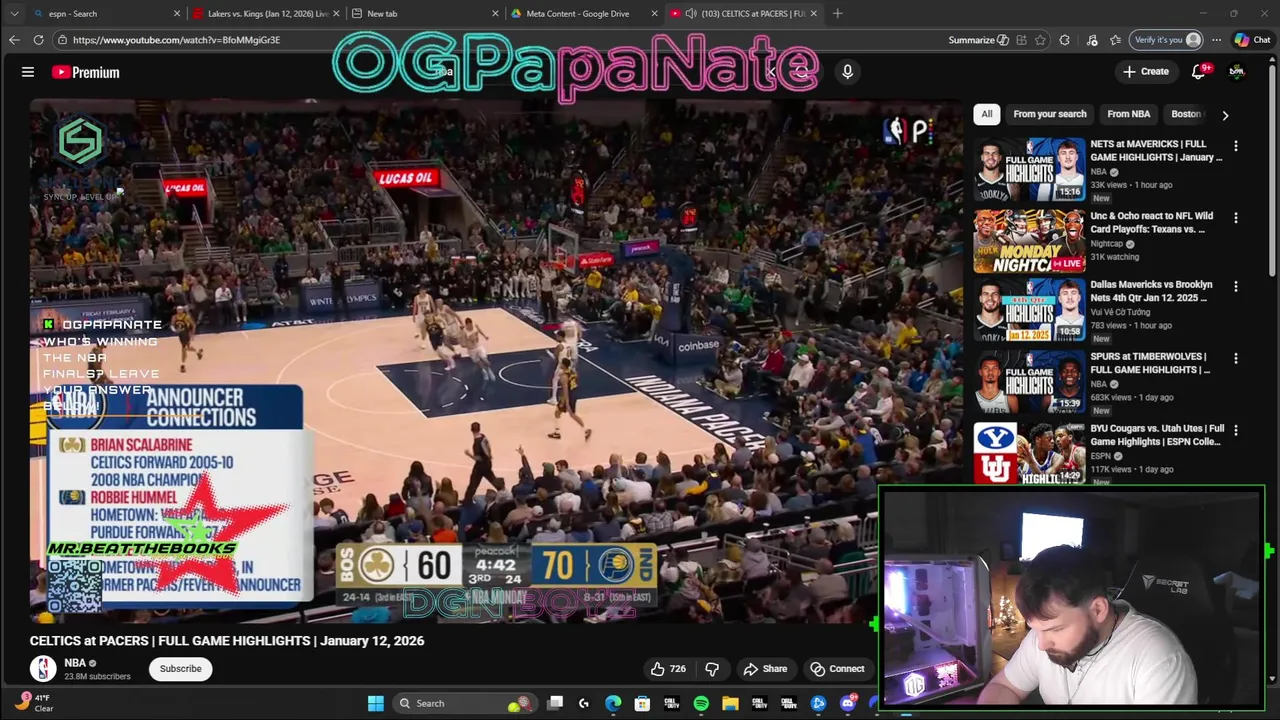Switch to Lakers vs. Kings tab

click(x=268, y=13)
